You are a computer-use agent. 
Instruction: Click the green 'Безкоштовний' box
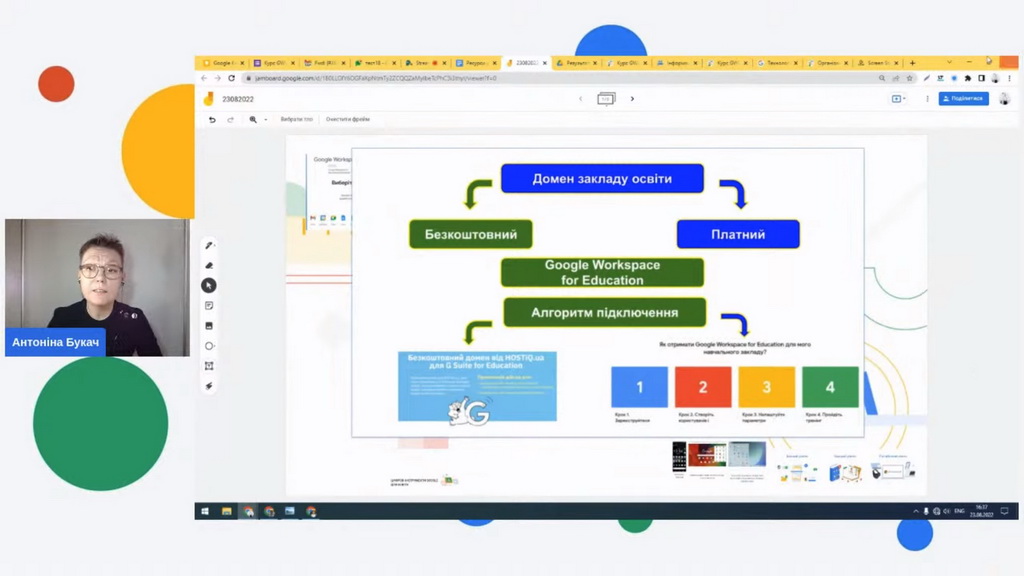pos(471,234)
